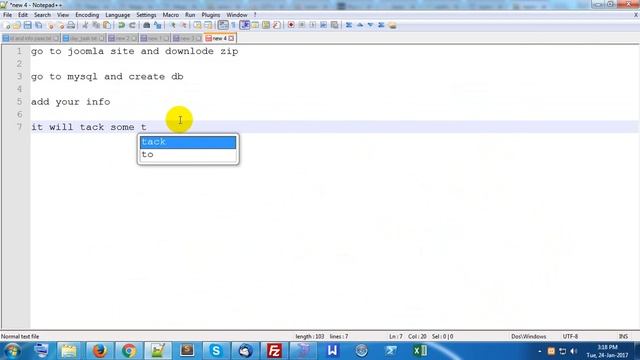
Task: Toggle the Word wrap toolbar button
Action: click(223, 25)
